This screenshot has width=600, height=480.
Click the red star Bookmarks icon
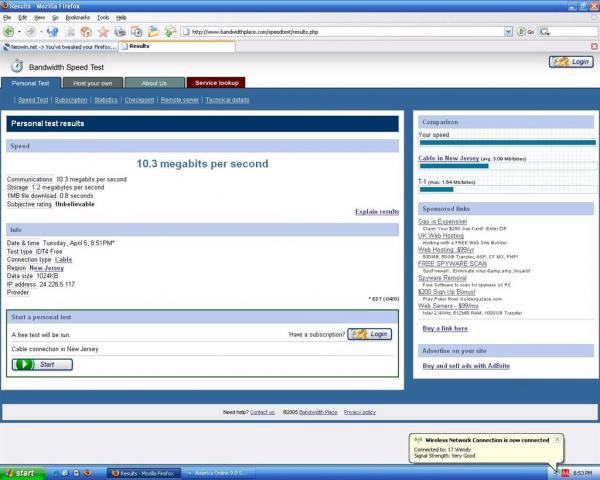(103, 32)
